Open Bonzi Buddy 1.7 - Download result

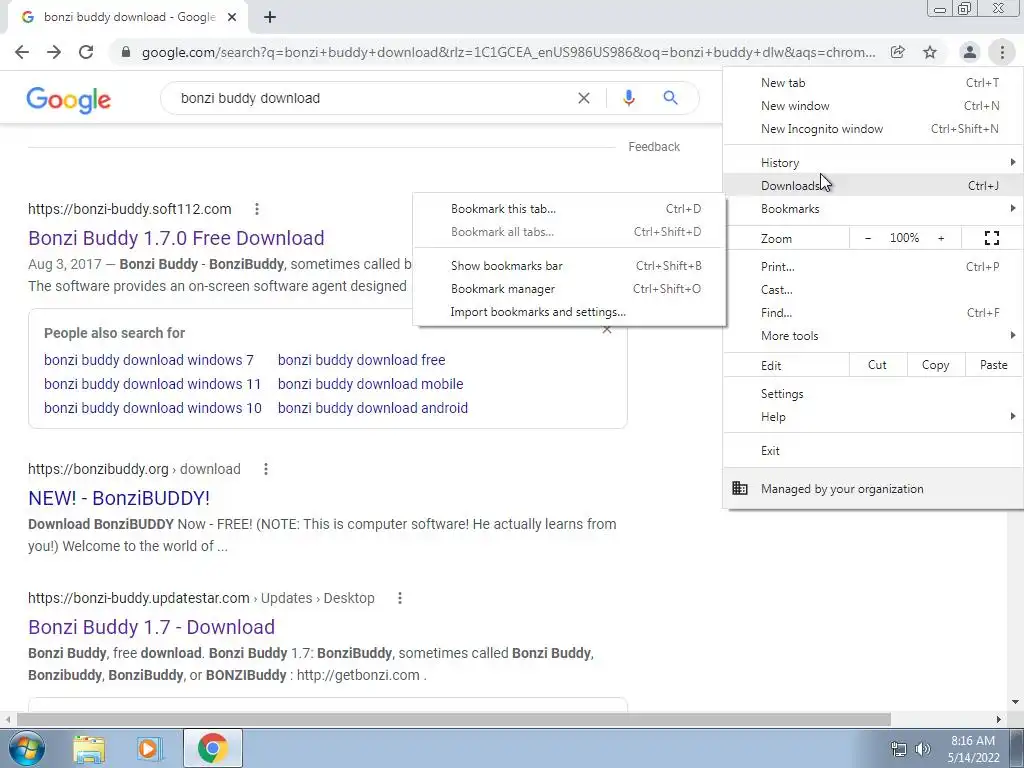coord(152,627)
